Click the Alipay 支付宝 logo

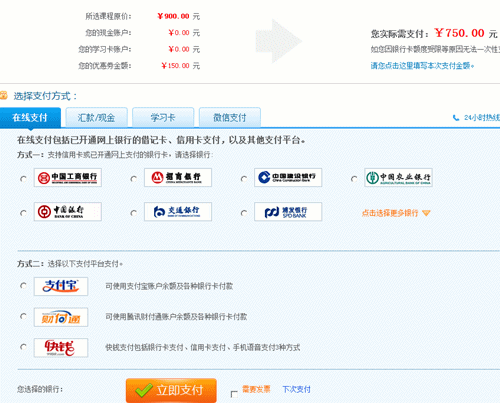point(61,286)
